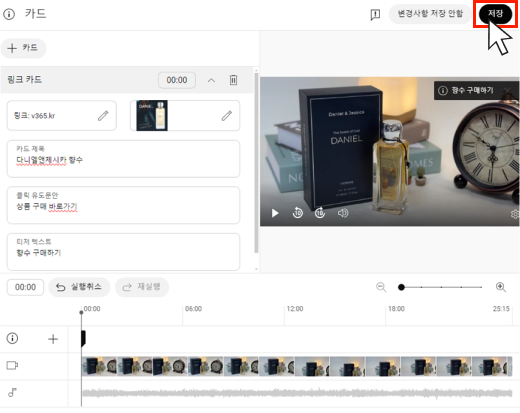This screenshot has height=413, width=520.
Task: Edit the v365.kr link with pencil icon
Action: (103, 116)
